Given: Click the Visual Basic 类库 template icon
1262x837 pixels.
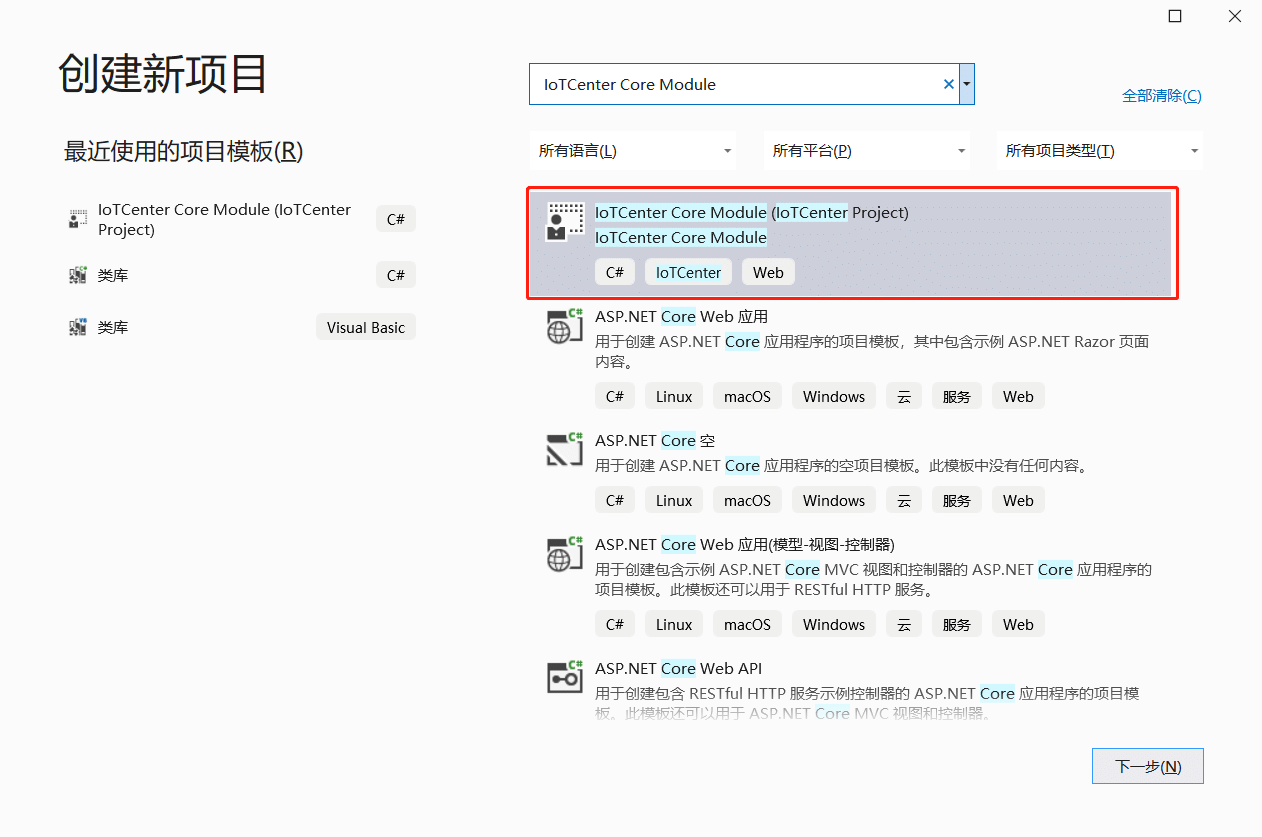Looking at the screenshot, I should tap(78, 327).
